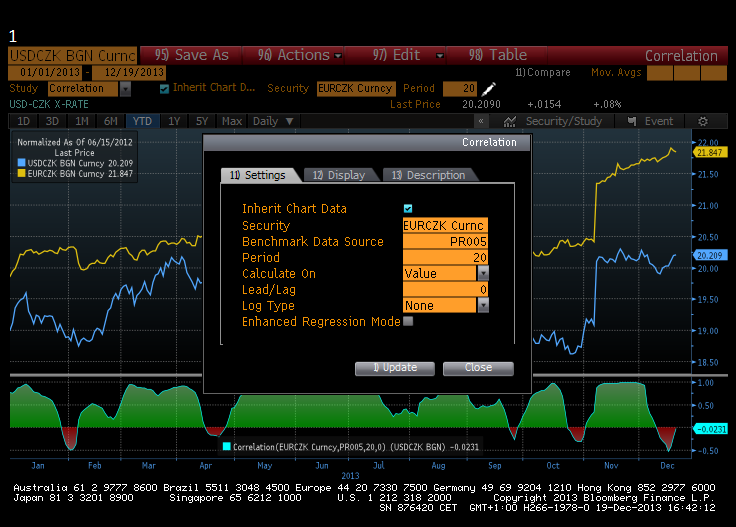Click the yellow 21.847 price axis label

[x=710, y=153]
